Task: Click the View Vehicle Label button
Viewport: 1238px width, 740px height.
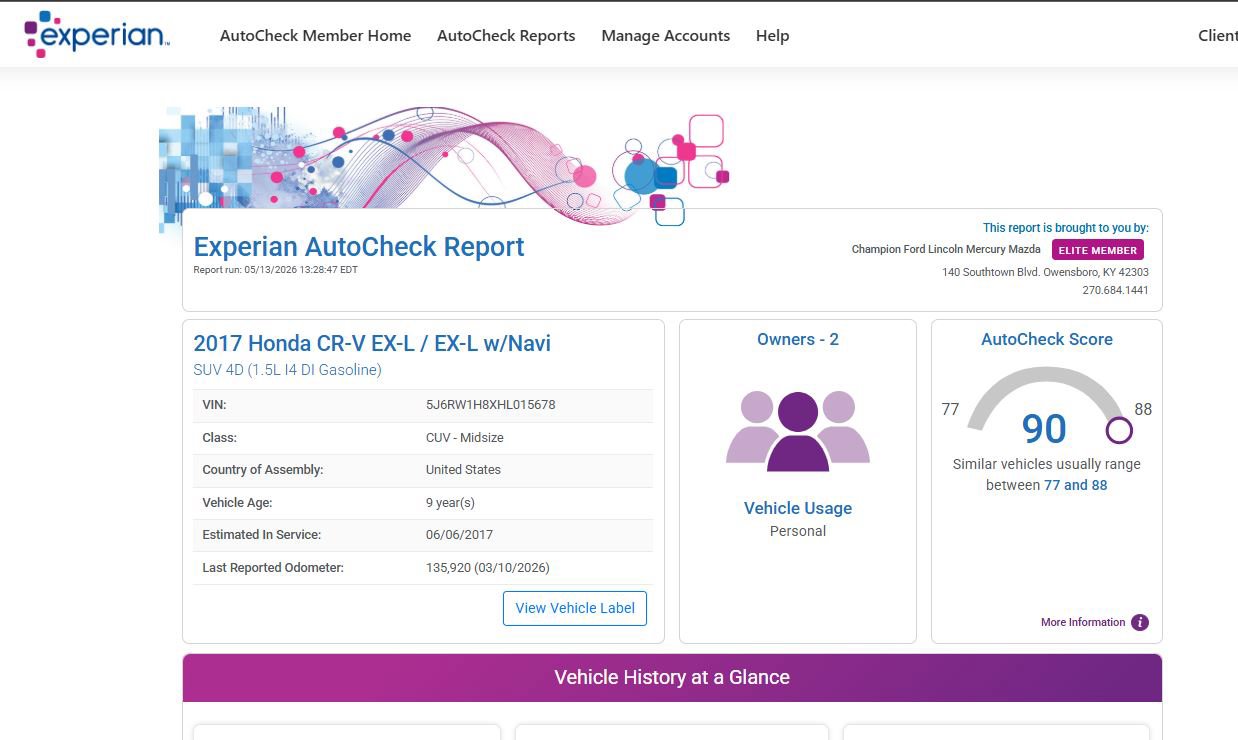Action: click(575, 608)
